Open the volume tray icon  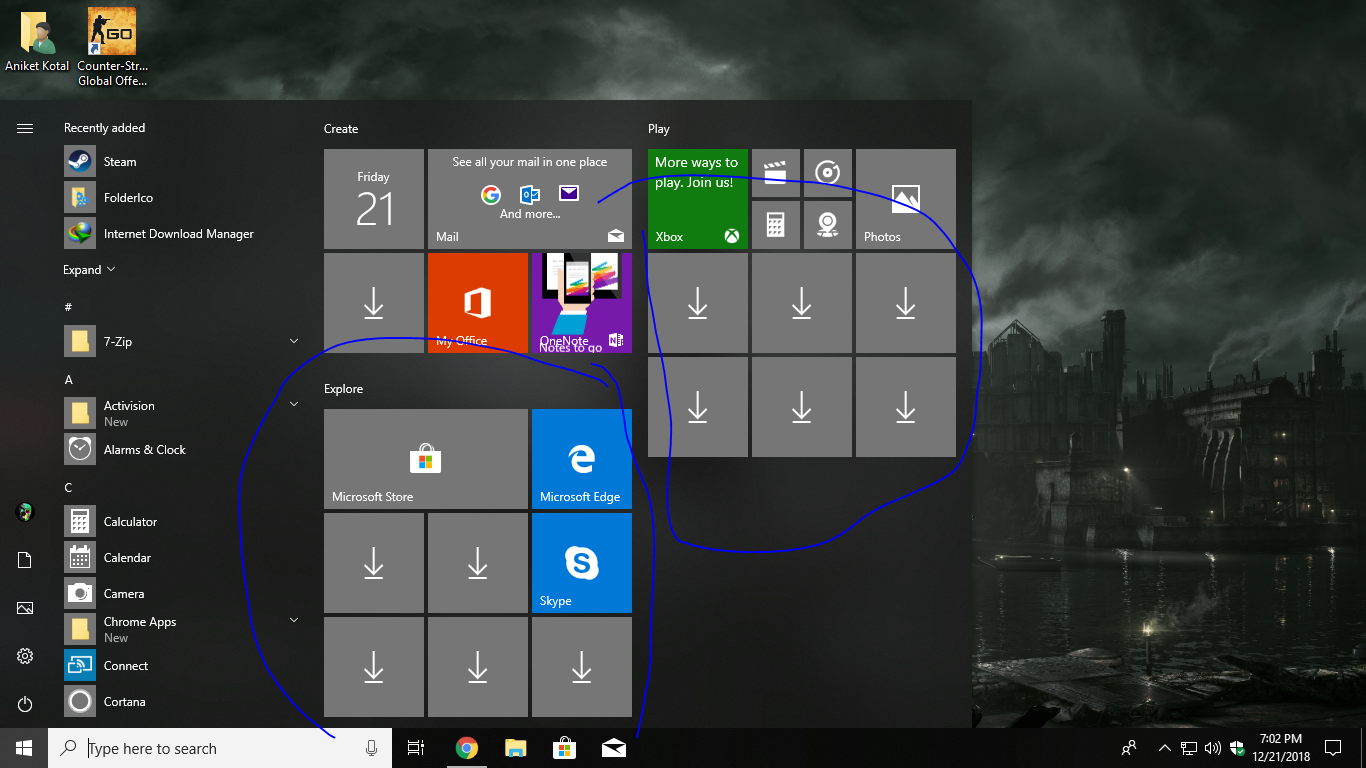click(1213, 748)
